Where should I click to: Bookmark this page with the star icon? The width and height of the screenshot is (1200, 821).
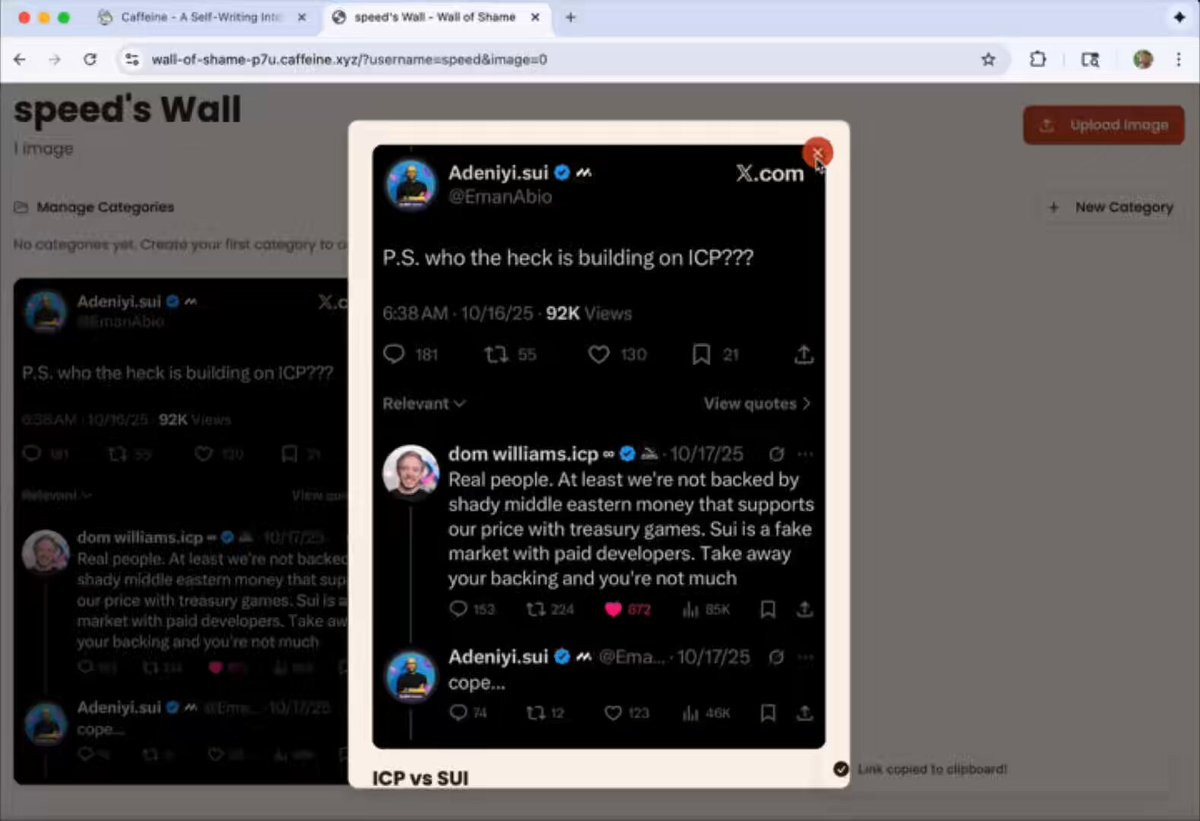pos(988,60)
